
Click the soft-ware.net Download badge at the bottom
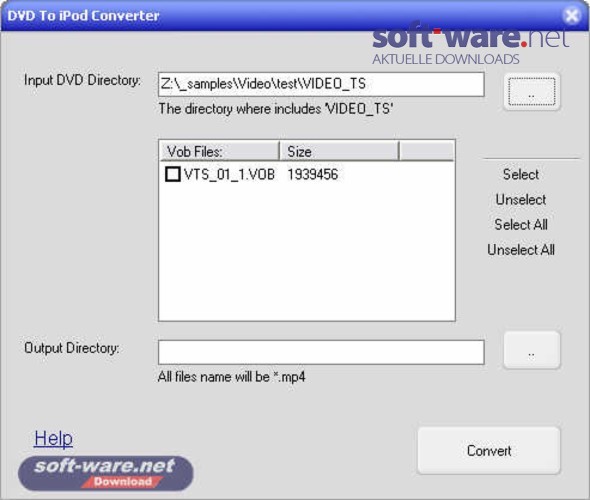pyautogui.click(x=106, y=473)
